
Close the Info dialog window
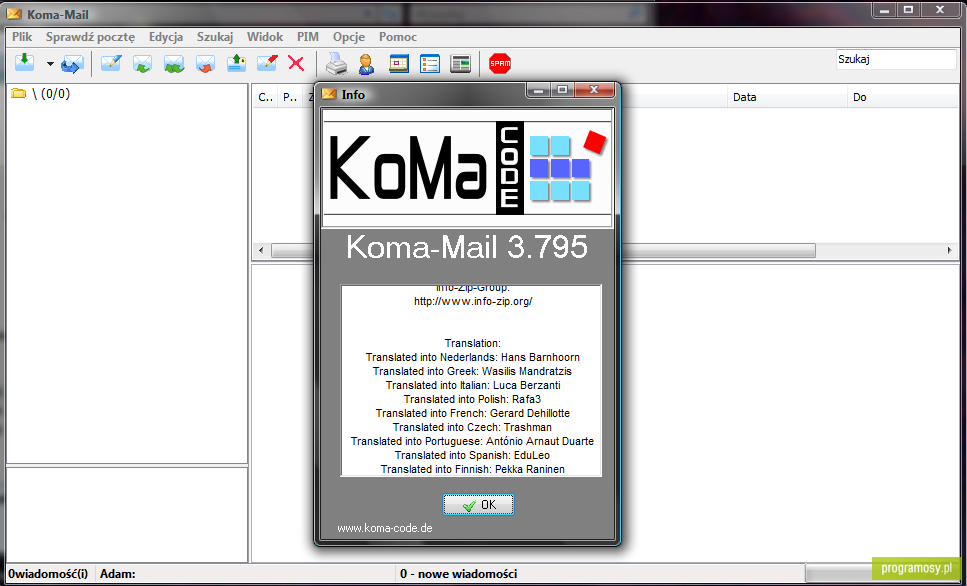pos(594,90)
